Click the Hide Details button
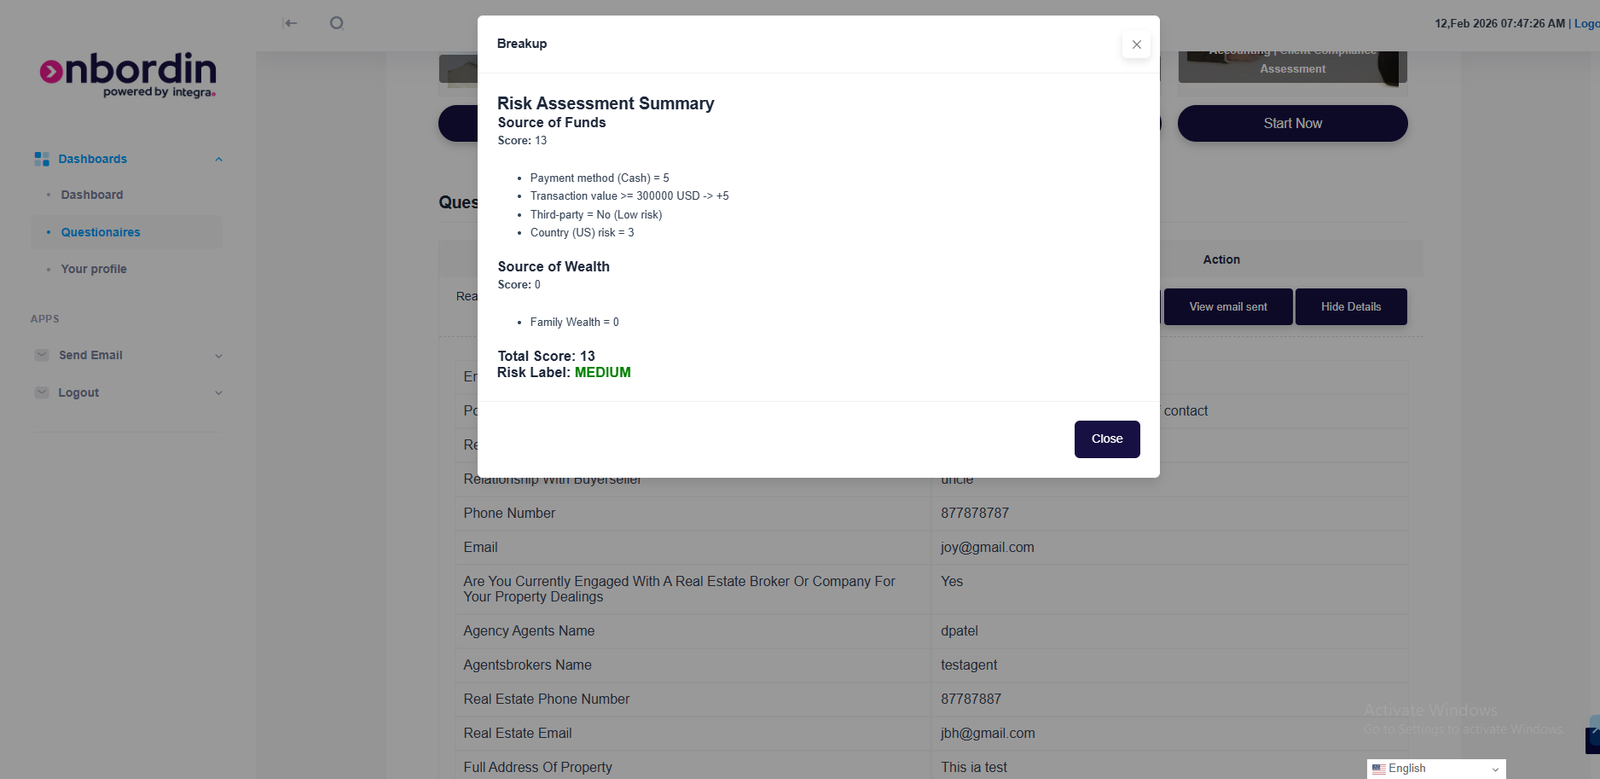 click(1351, 307)
